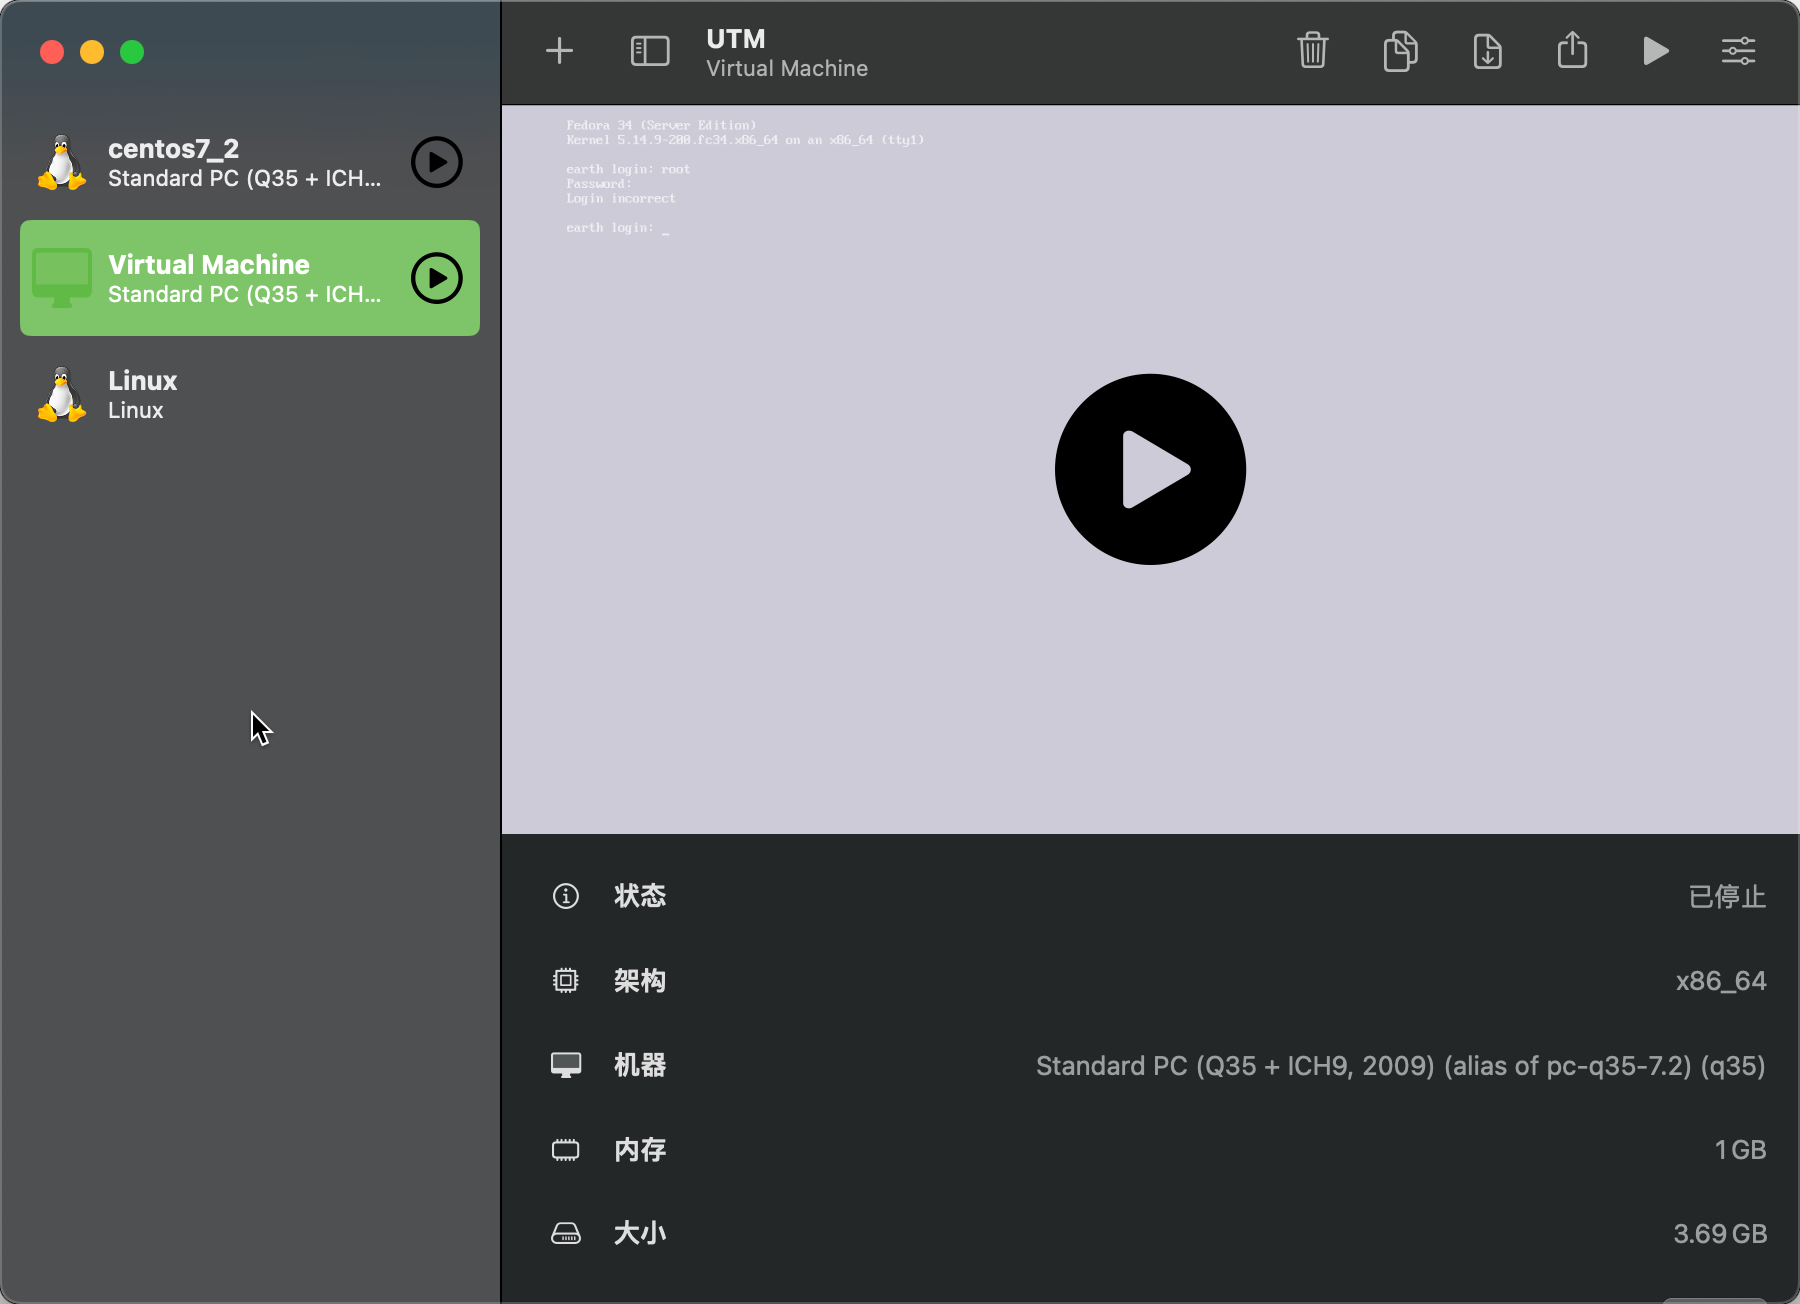Click the play button on the Virtual Machine row
The image size is (1800, 1304).
(437, 278)
